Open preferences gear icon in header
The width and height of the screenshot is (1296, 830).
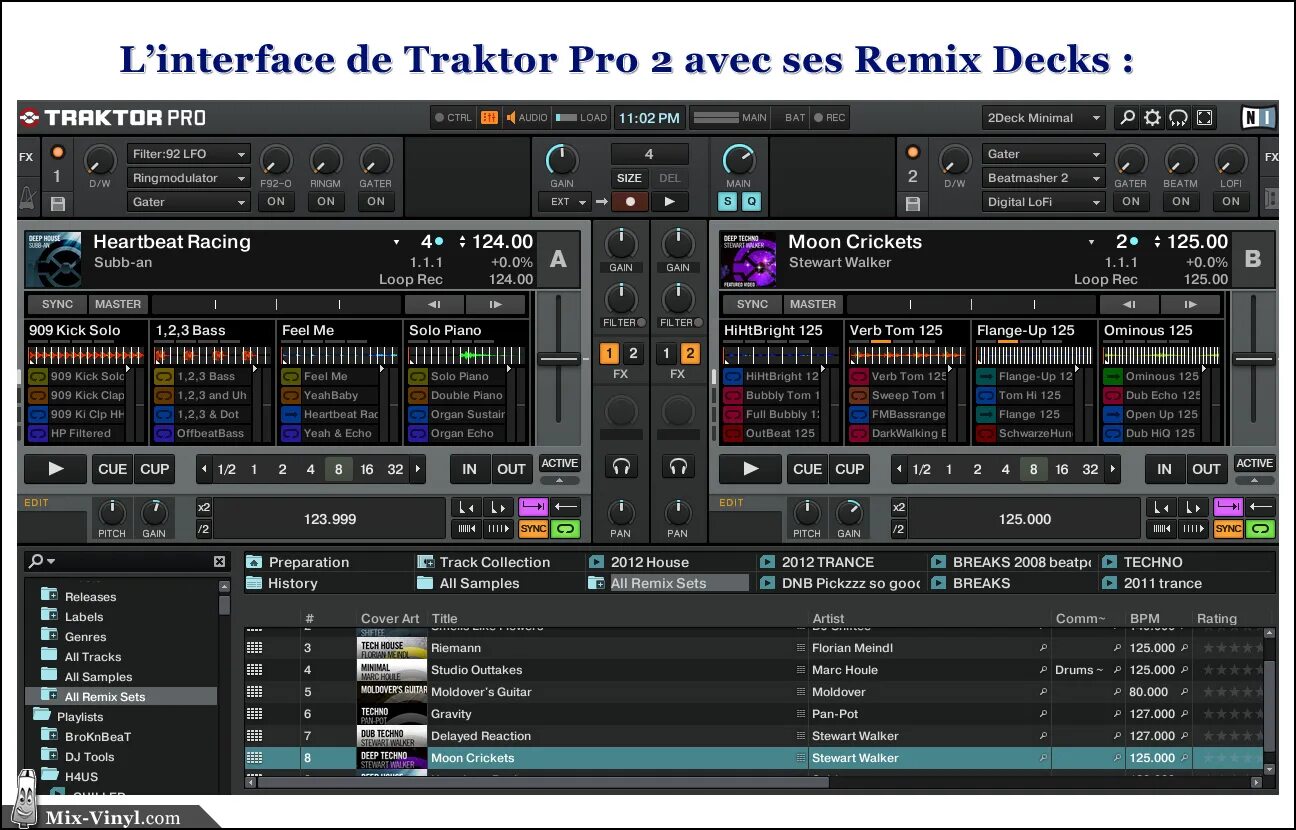tap(1153, 118)
